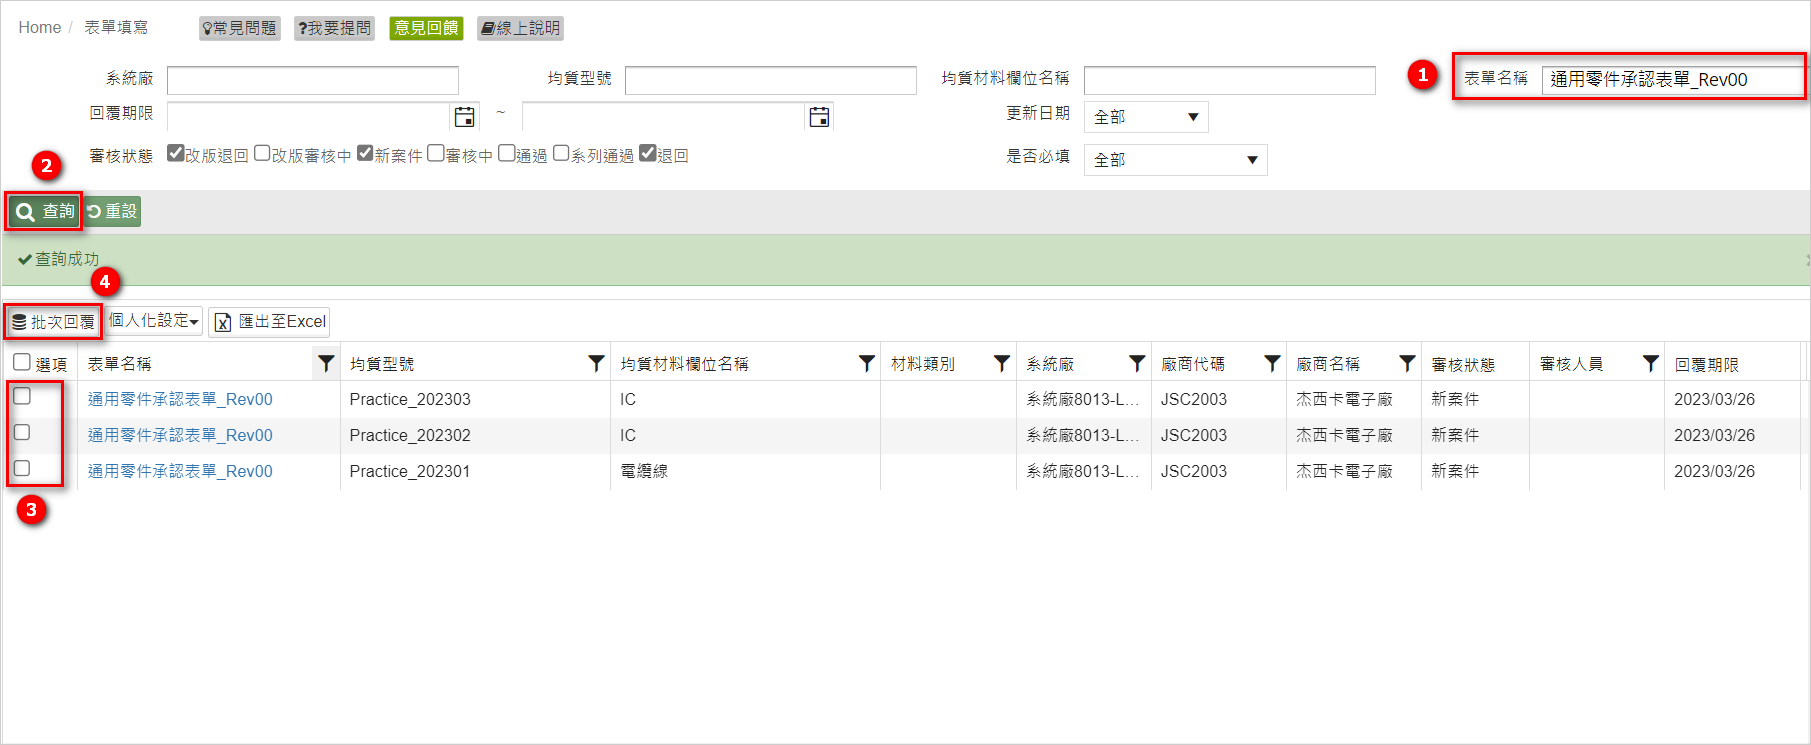
Task: Check the select-all 選項 header checkbox
Action: (x=22, y=362)
